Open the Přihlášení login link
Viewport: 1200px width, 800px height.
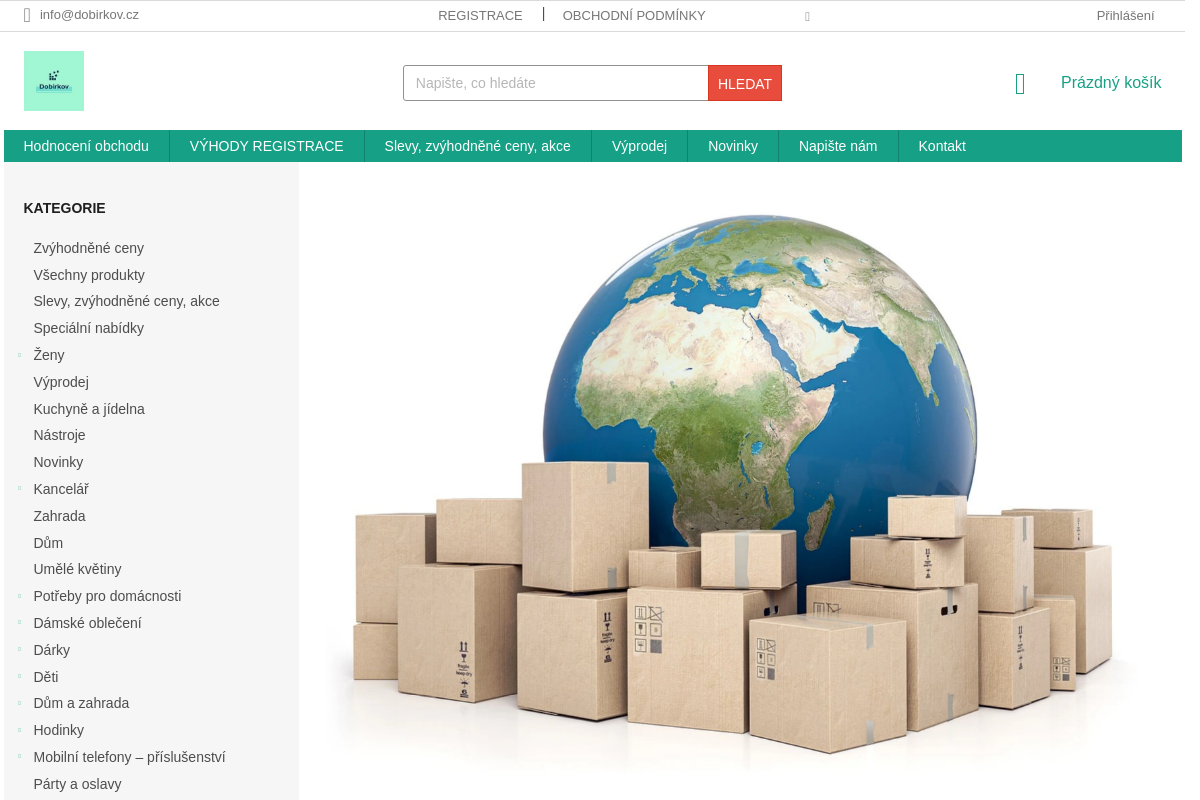point(1125,15)
